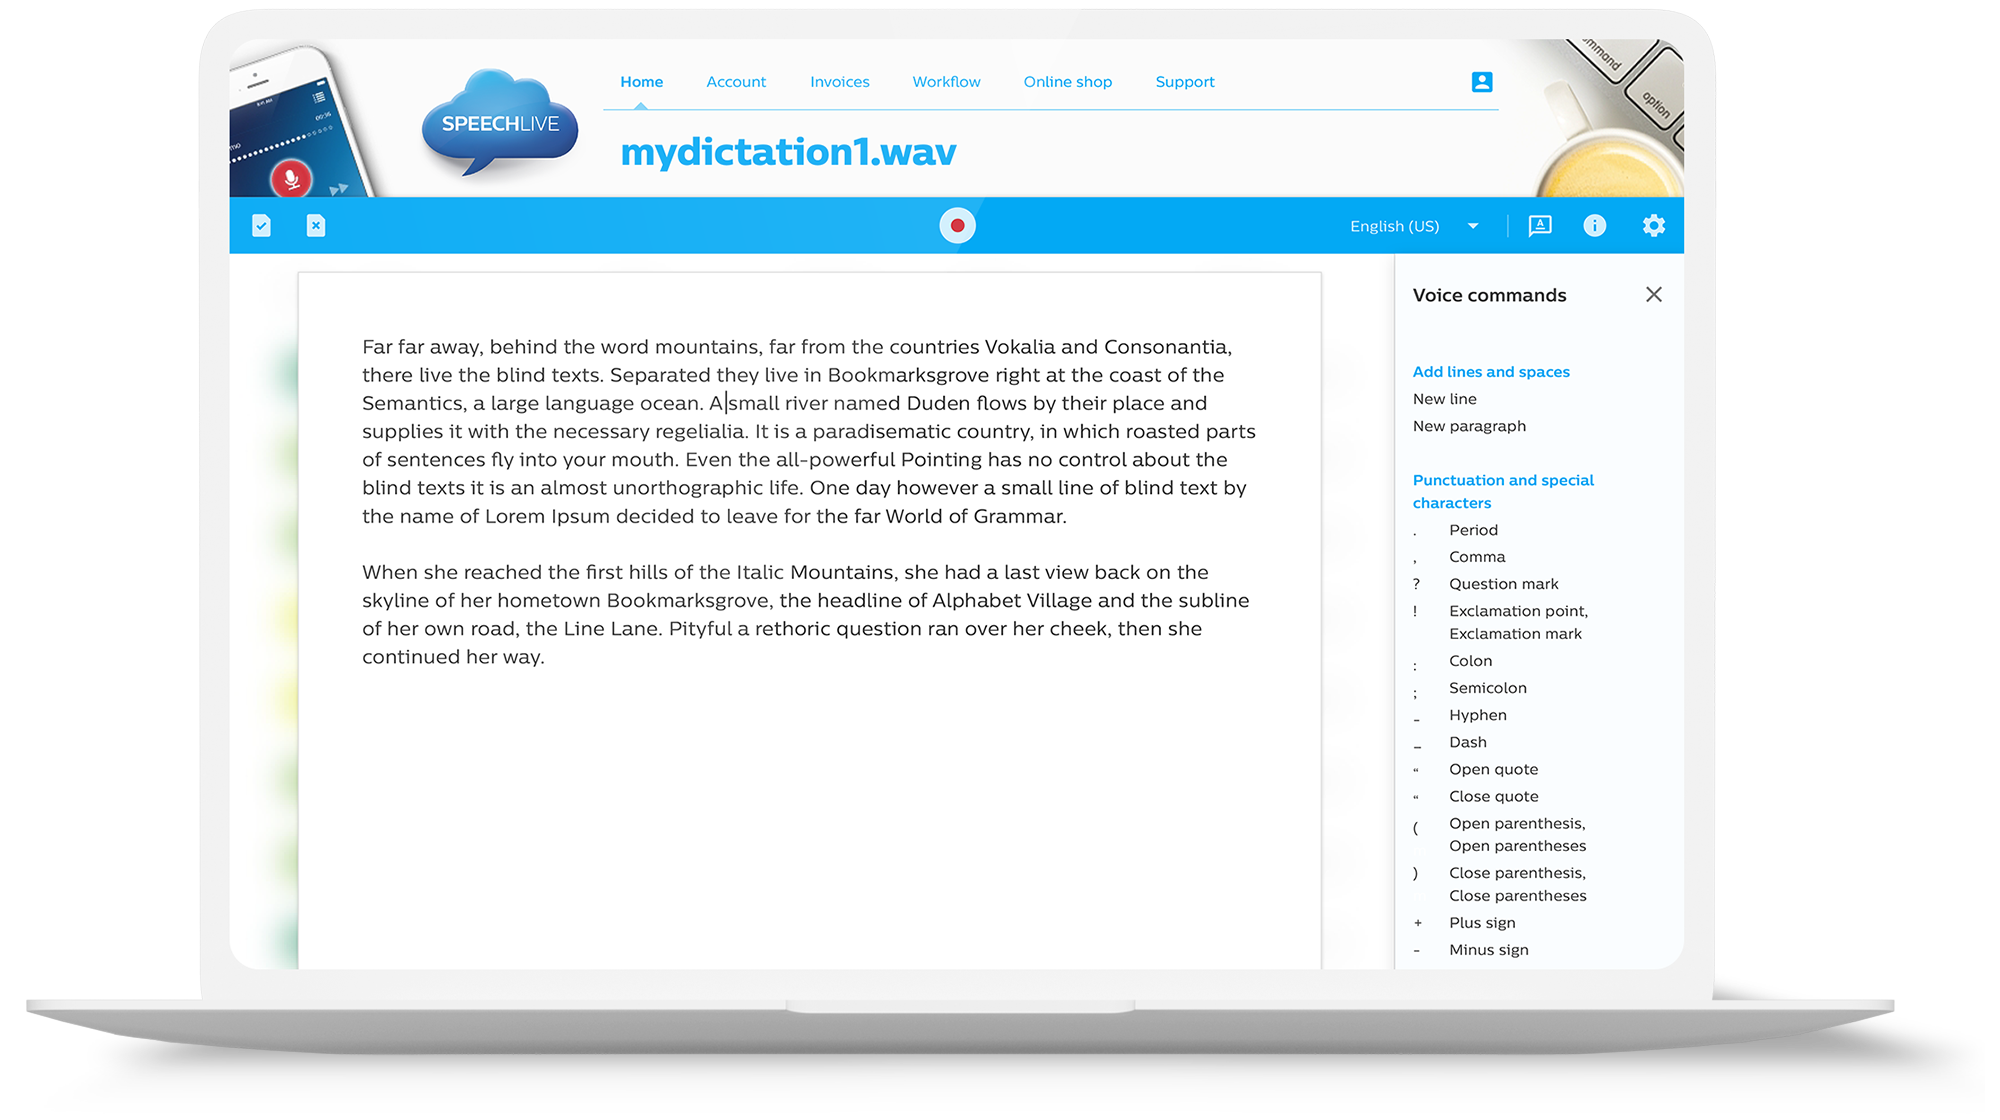Click the word "Bookmarksgrove" in the first paragraph

click(908, 375)
